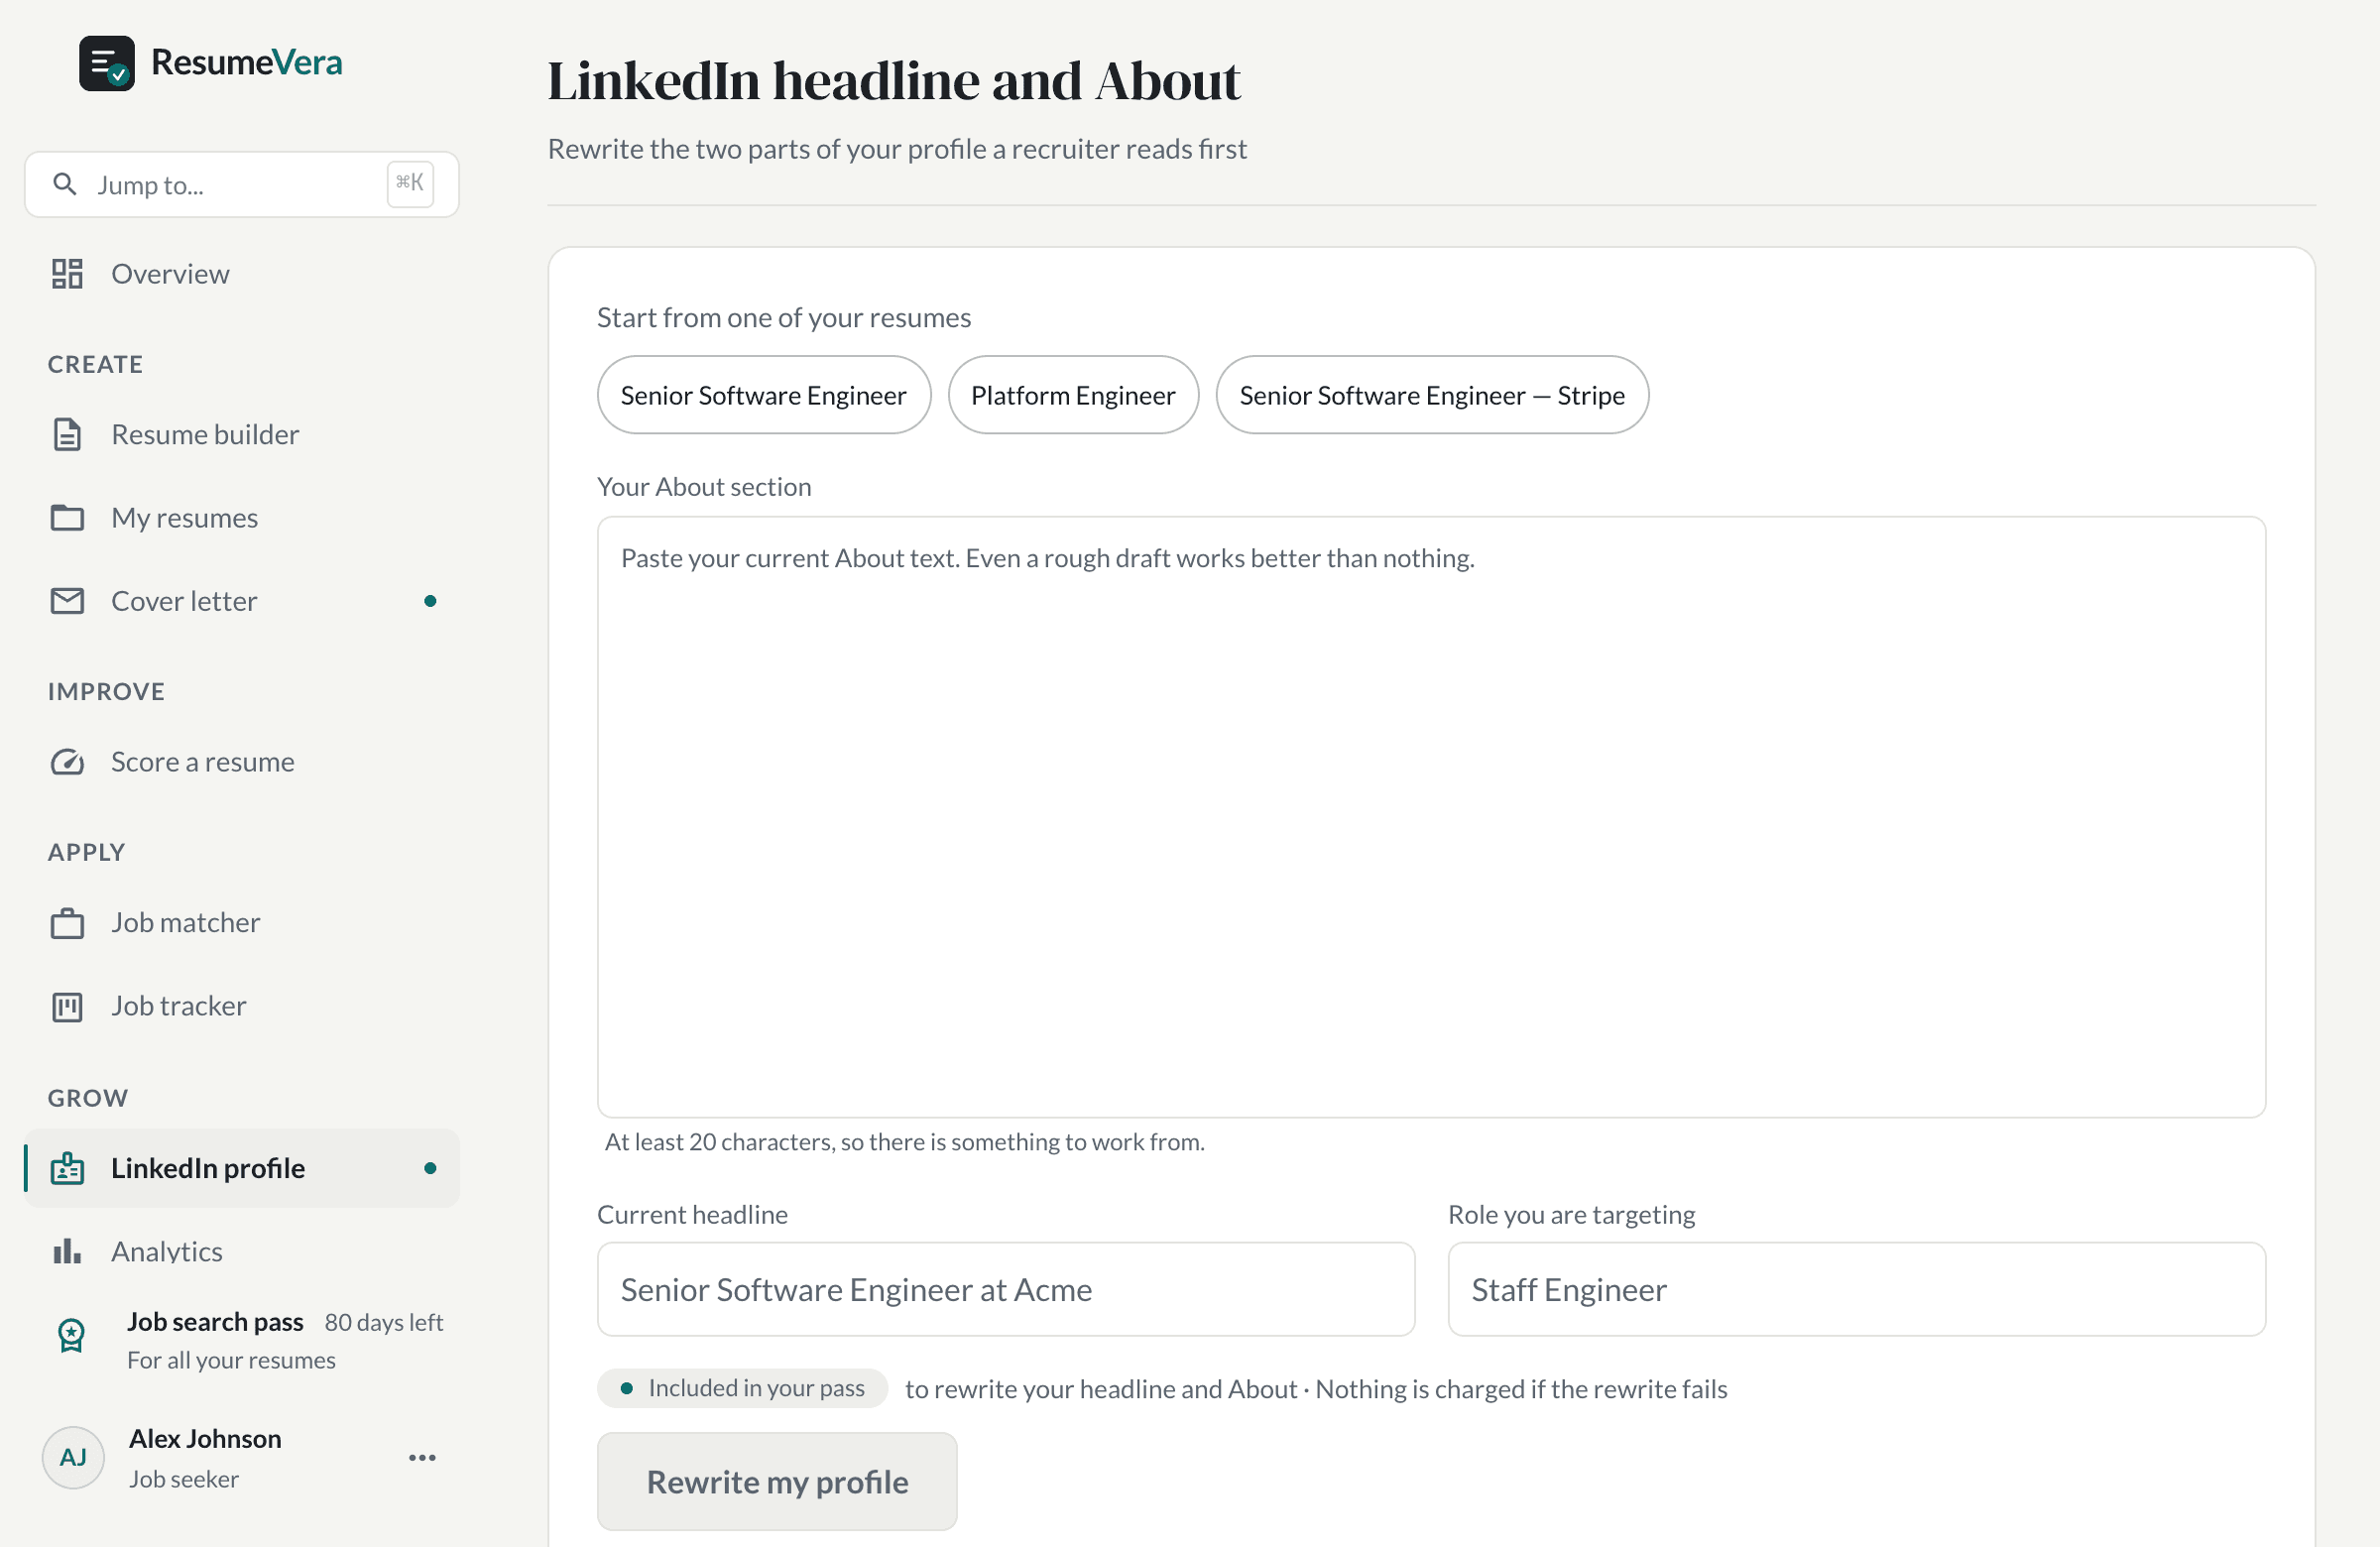2380x1547 pixels.
Task: Open Analytics page
Action: (x=242, y=1250)
